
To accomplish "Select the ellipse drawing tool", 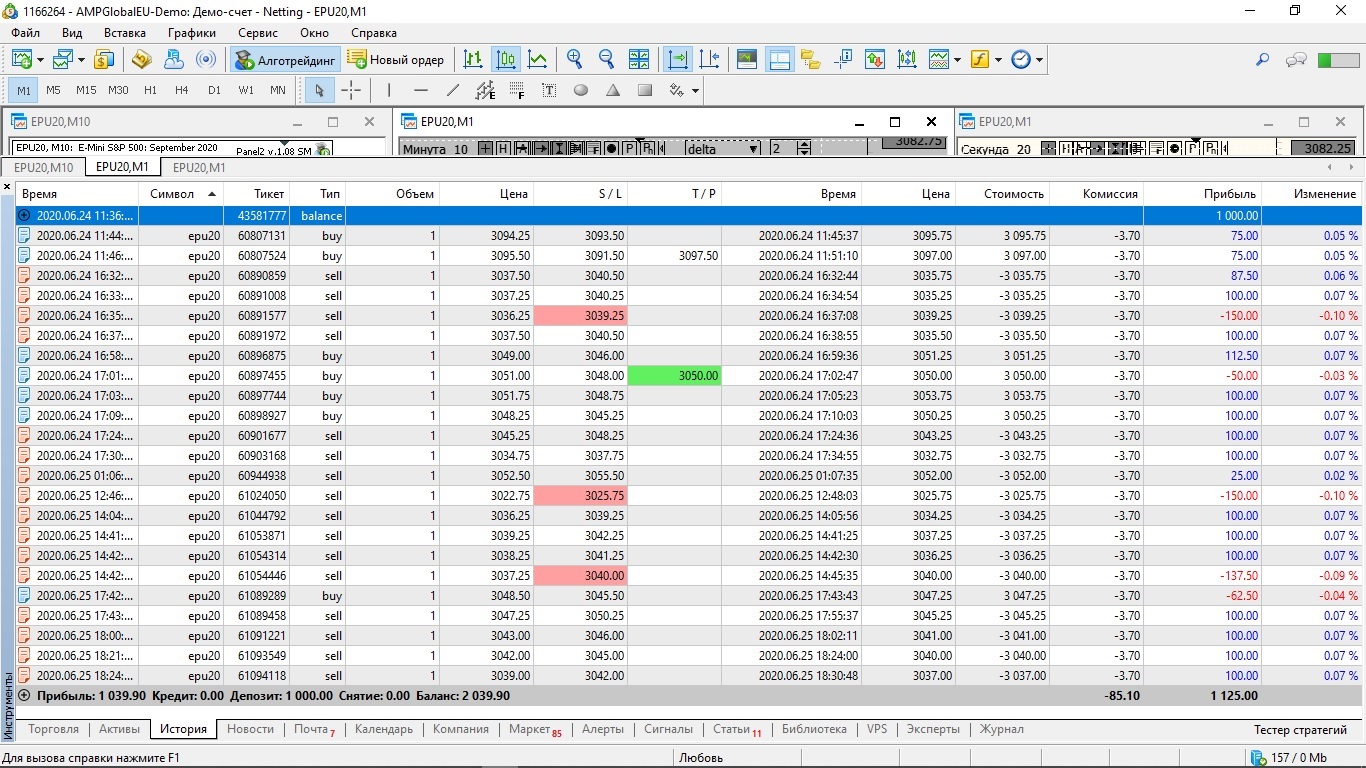I will [x=581, y=90].
